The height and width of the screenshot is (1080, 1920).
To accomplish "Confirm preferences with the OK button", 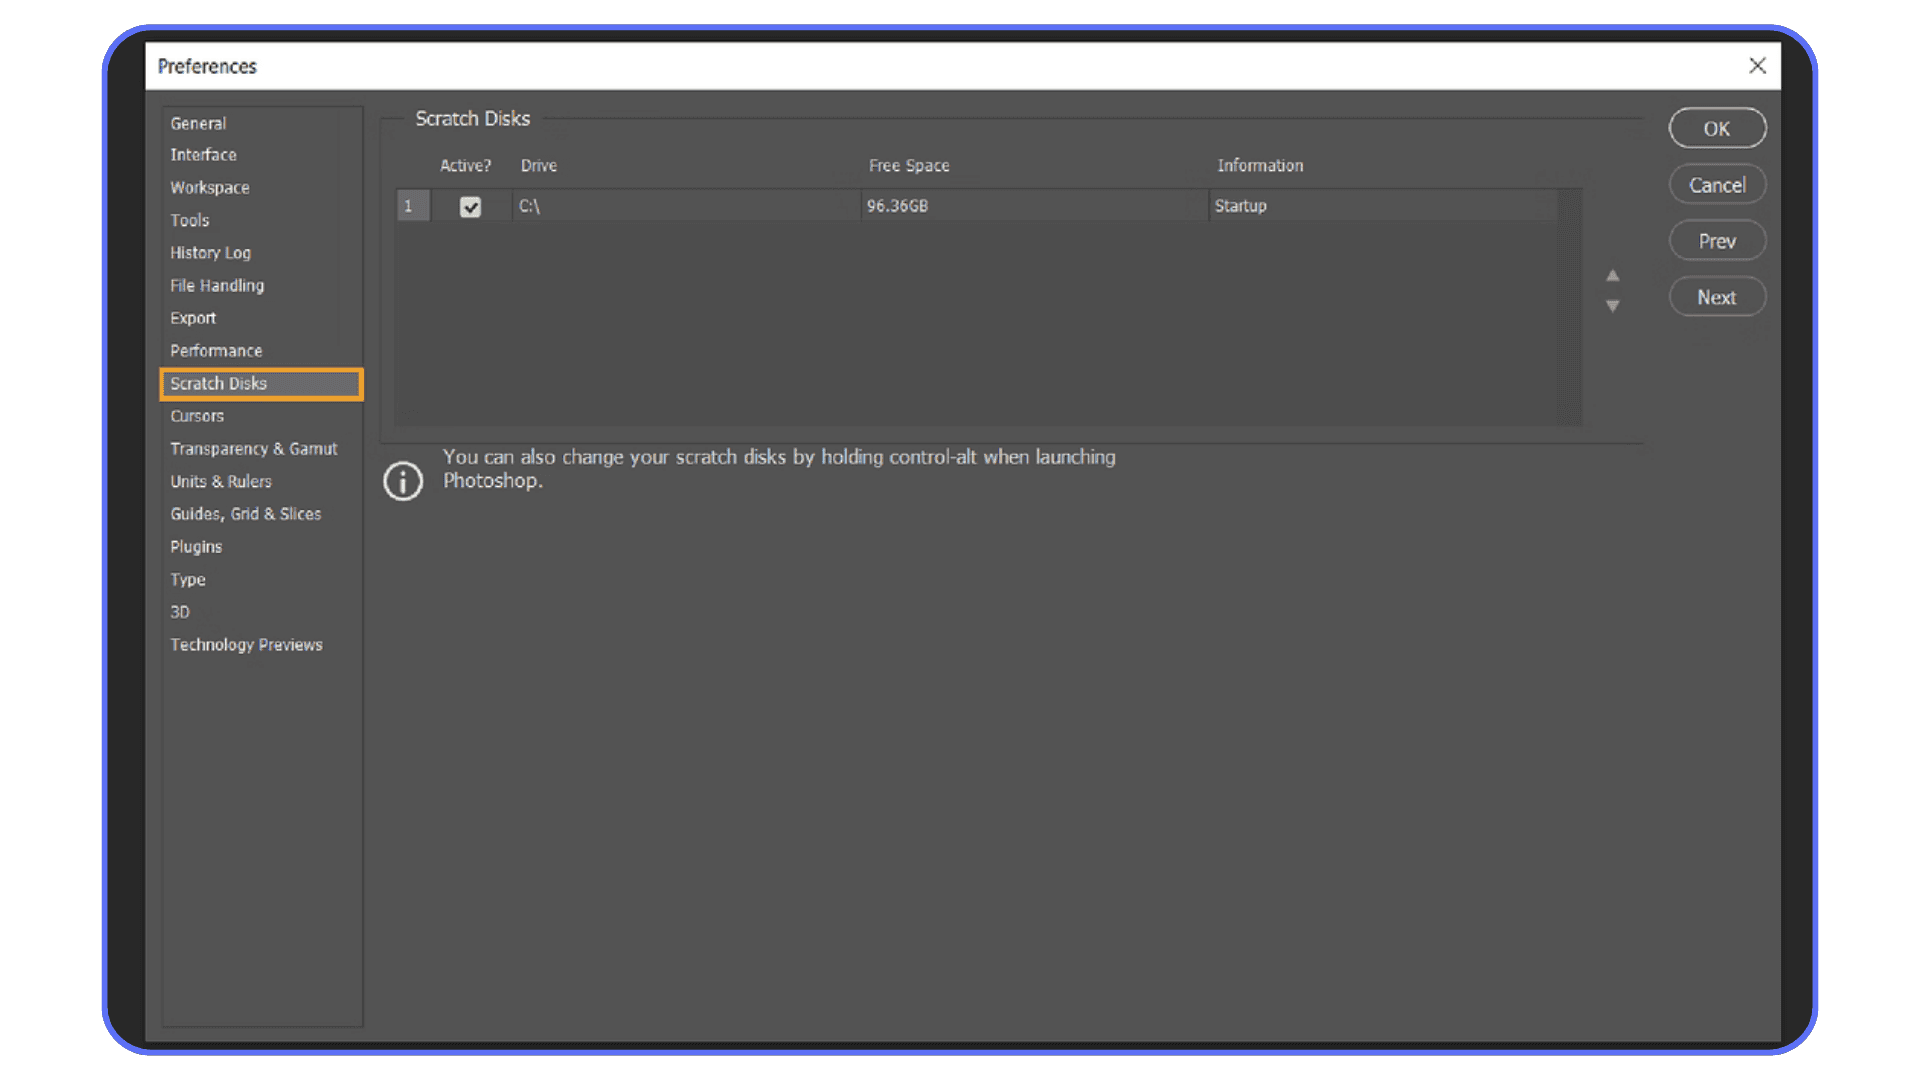I will point(1717,128).
